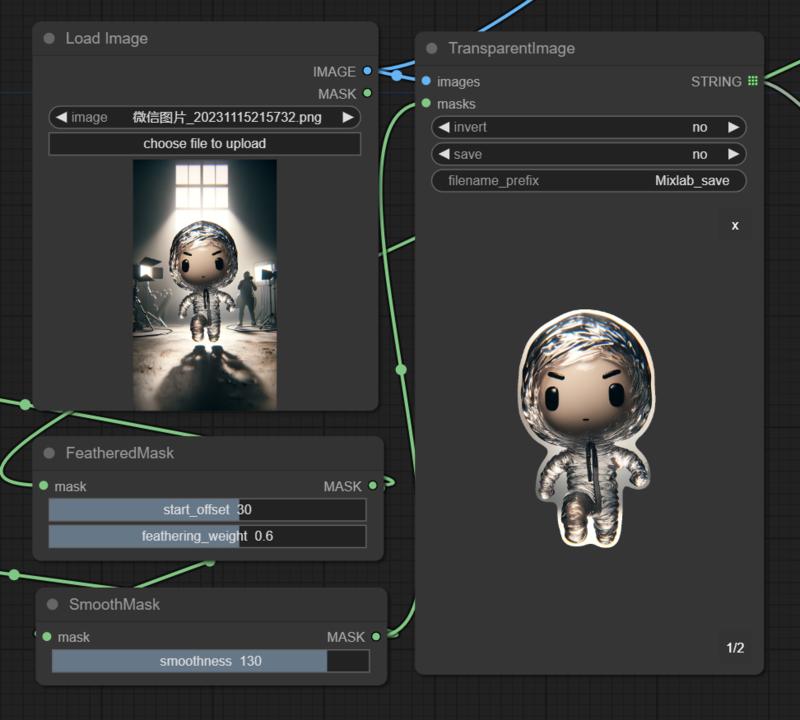The height and width of the screenshot is (720, 800).
Task: Click the left arrow of the invert option
Action: [x=444, y=128]
